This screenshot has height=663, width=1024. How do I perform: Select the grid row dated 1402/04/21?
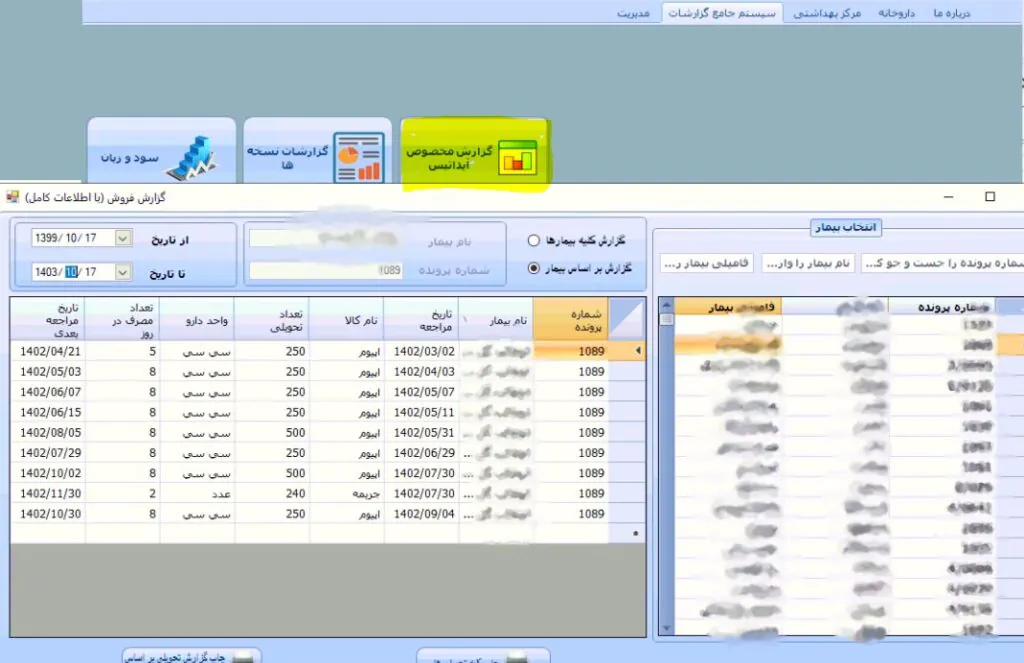pos(300,351)
